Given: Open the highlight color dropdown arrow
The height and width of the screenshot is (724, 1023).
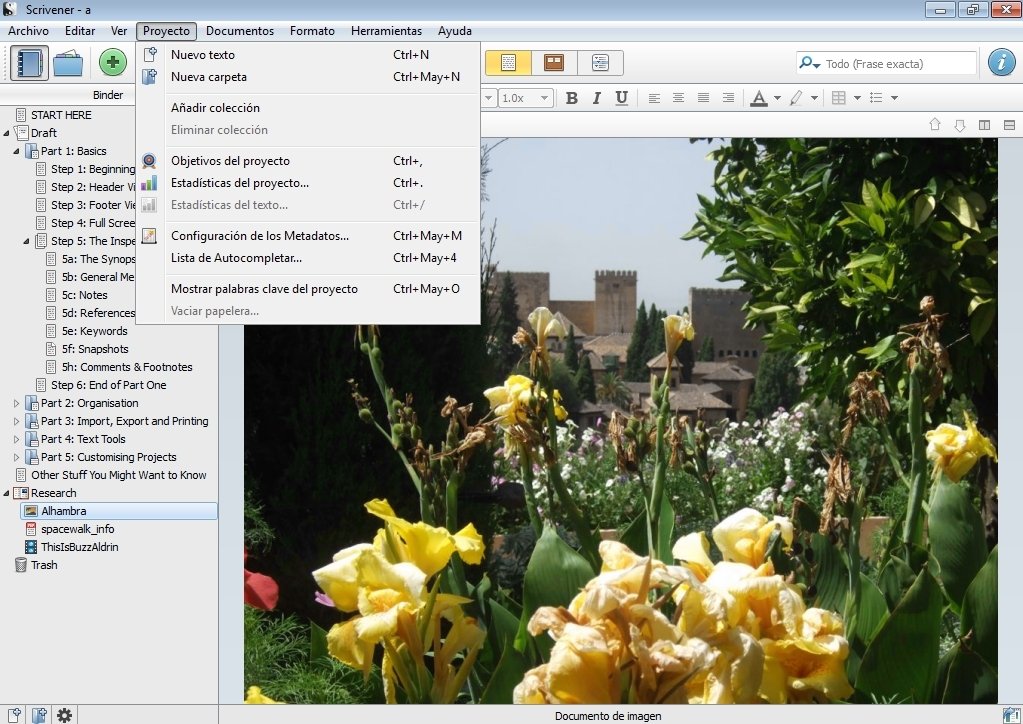Looking at the screenshot, I should [814, 98].
